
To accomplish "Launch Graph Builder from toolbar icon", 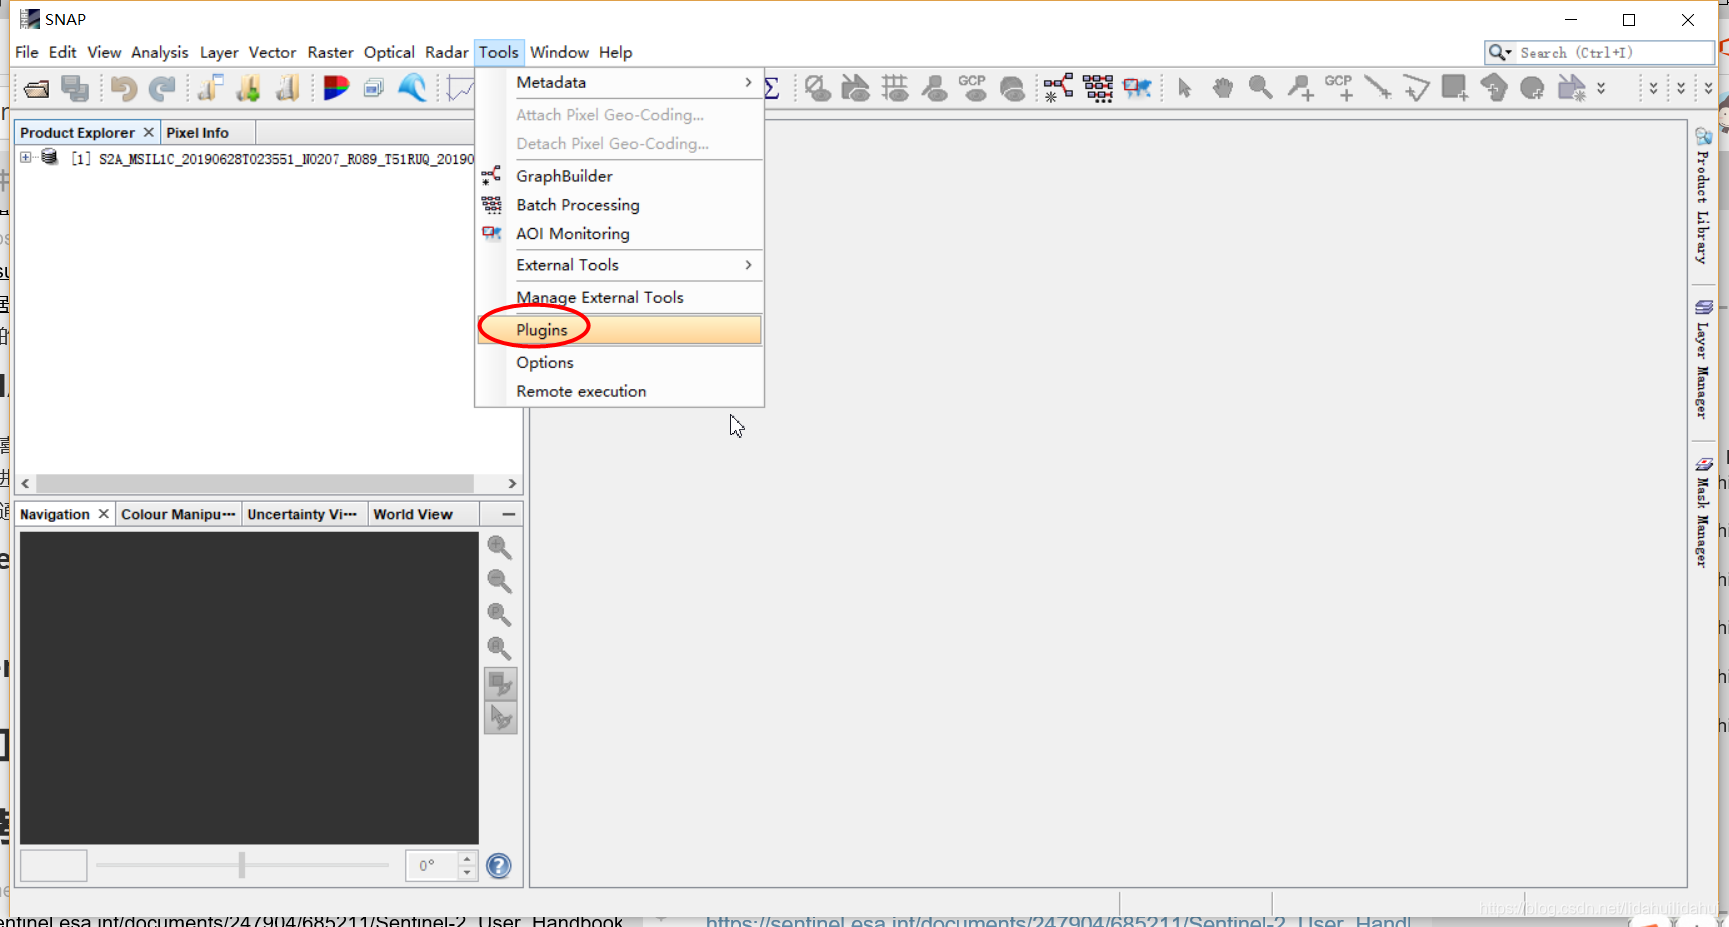I will tap(1058, 88).
